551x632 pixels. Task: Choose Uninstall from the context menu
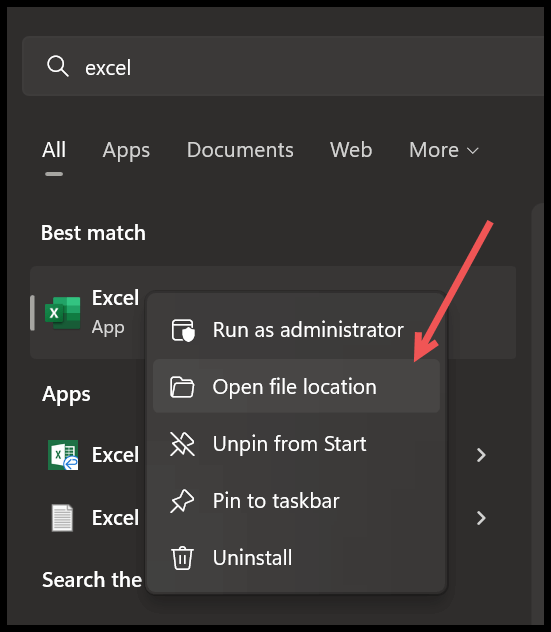tap(296, 558)
